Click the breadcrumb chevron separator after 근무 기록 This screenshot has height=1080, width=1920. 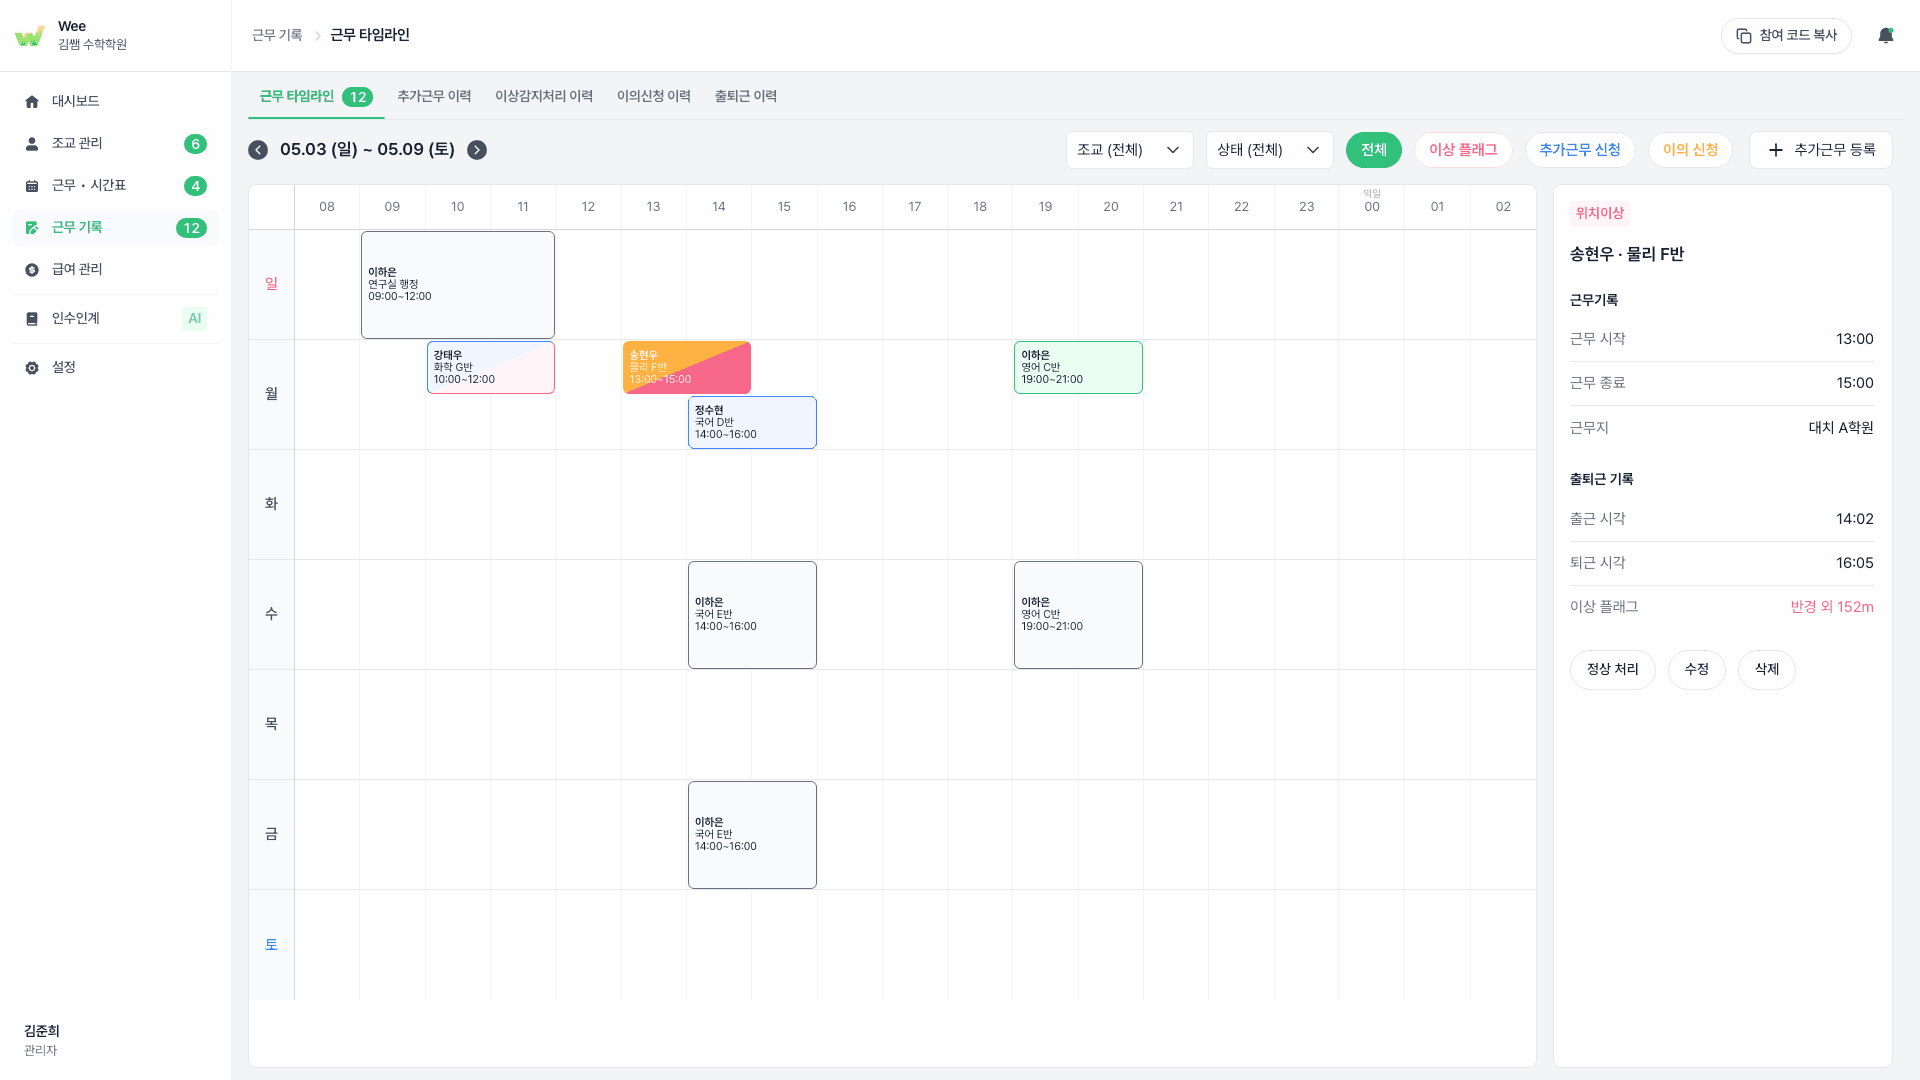pyautogui.click(x=318, y=36)
